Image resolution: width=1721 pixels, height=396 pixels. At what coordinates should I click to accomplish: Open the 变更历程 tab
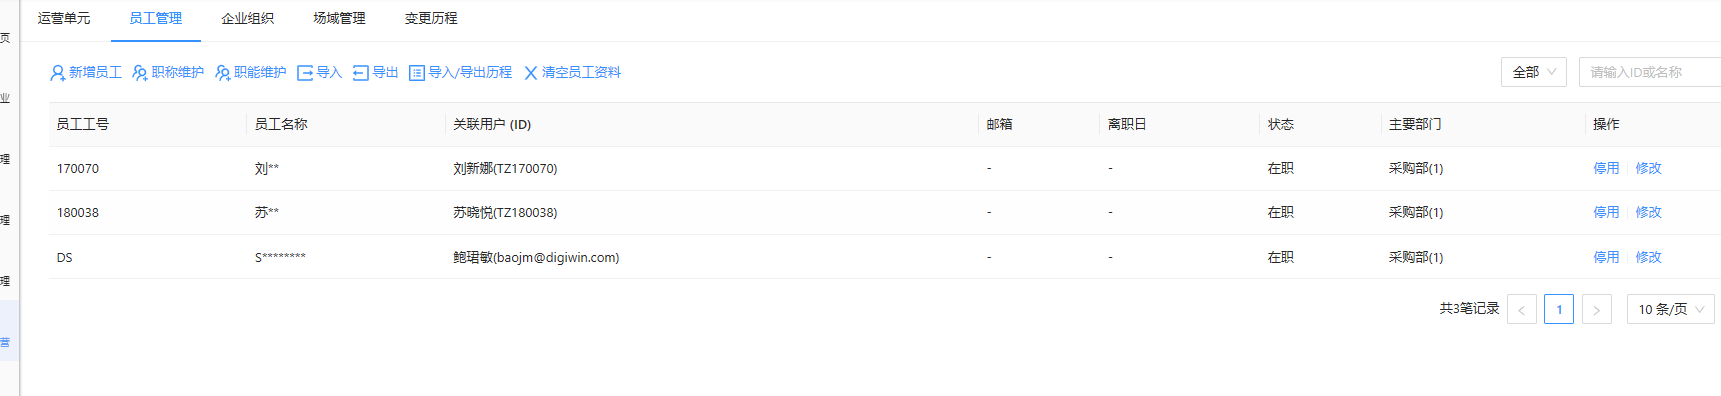tap(431, 19)
